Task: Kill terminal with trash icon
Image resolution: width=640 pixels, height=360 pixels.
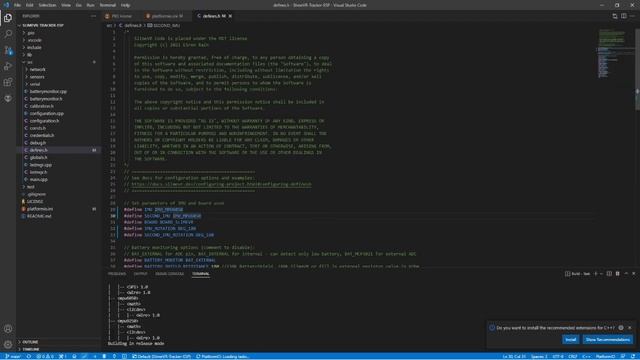Action: (x=618, y=273)
